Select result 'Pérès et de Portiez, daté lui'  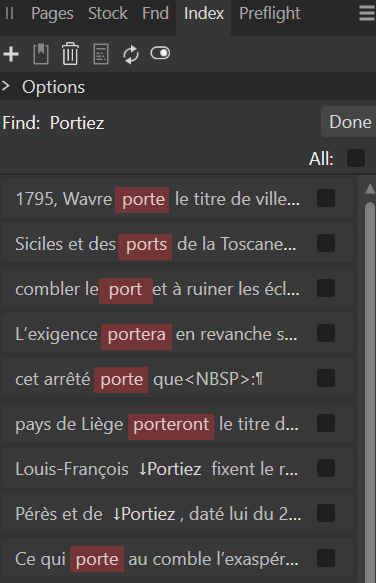click(177, 513)
